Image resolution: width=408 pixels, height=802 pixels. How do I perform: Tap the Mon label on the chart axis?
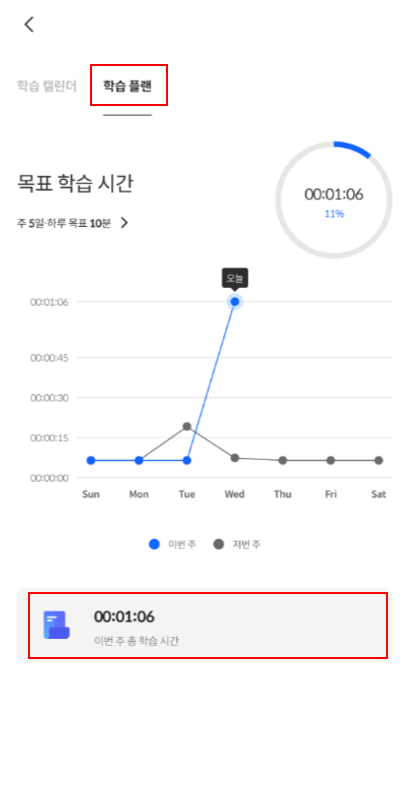coord(139,495)
